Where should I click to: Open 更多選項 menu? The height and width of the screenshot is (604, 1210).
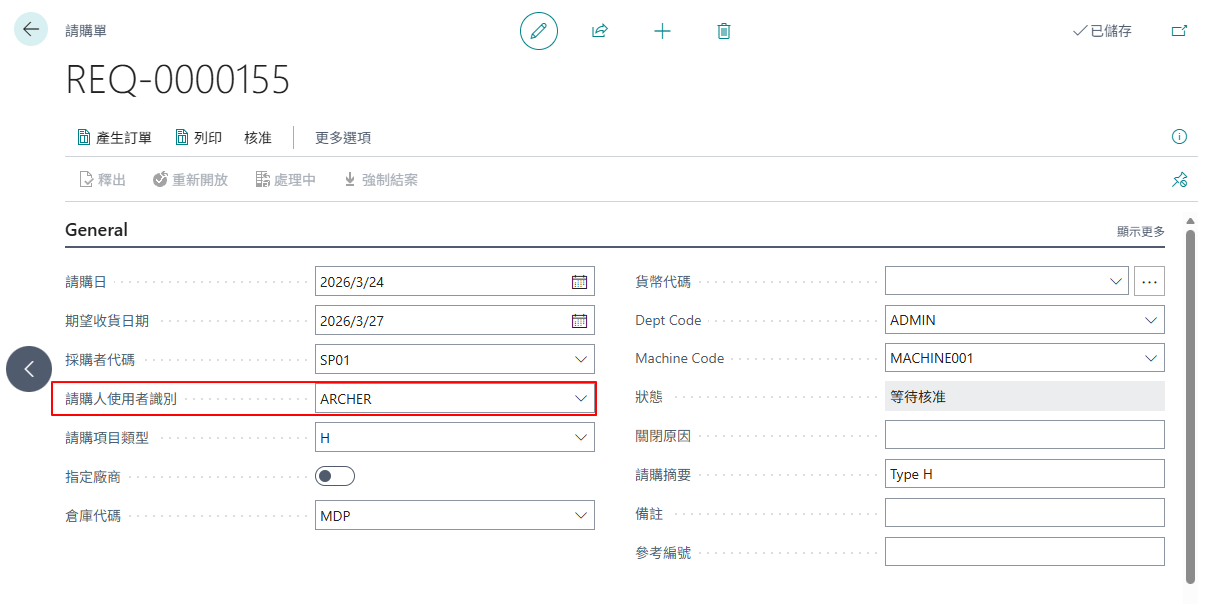point(343,137)
